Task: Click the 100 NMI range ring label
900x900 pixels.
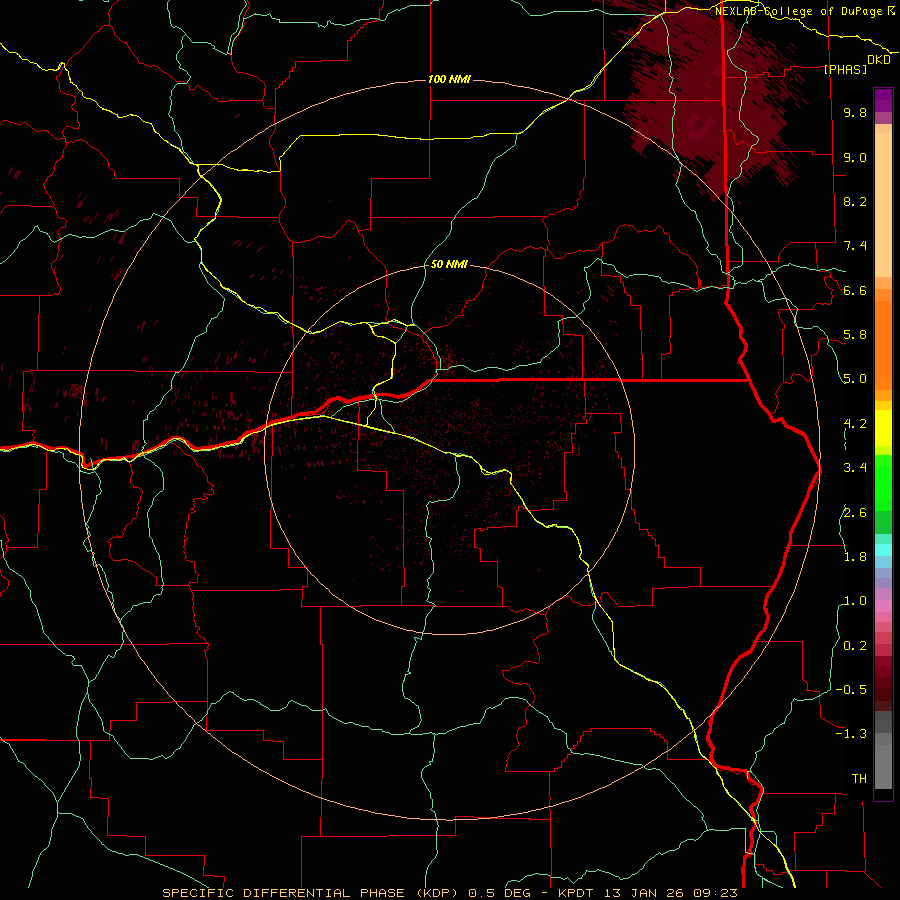Action: point(449,79)
